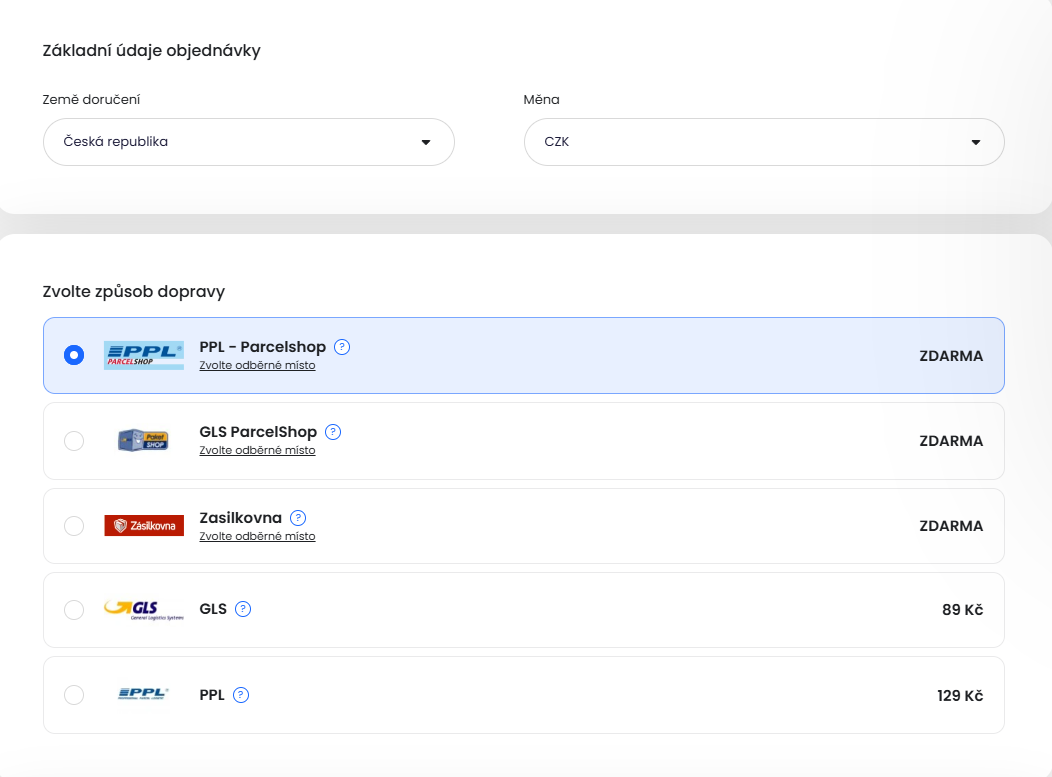Click the PPL Parcelshop logo
Viewport: 1052px width, 777px height.
tap(144, 355)
